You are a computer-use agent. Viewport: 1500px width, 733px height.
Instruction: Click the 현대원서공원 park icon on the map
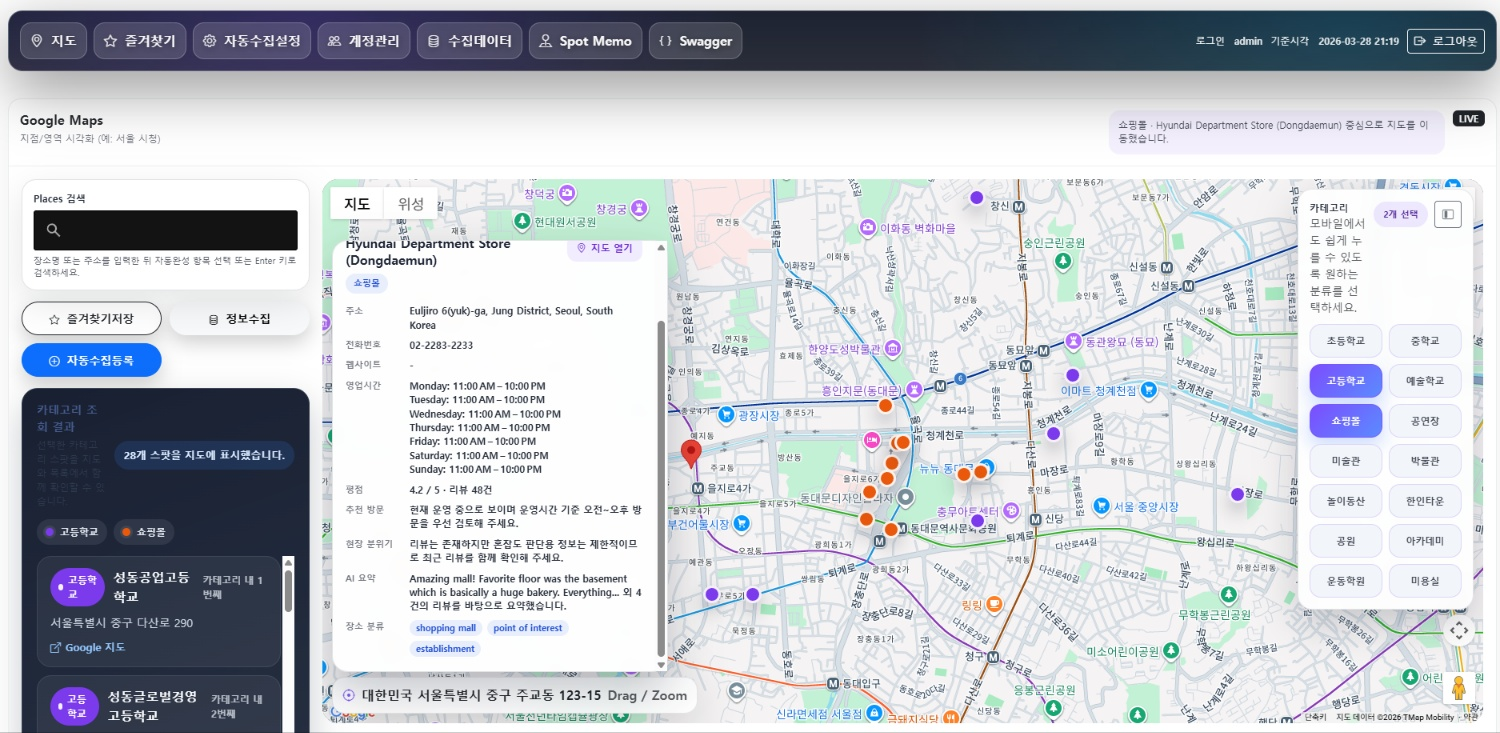521,221
